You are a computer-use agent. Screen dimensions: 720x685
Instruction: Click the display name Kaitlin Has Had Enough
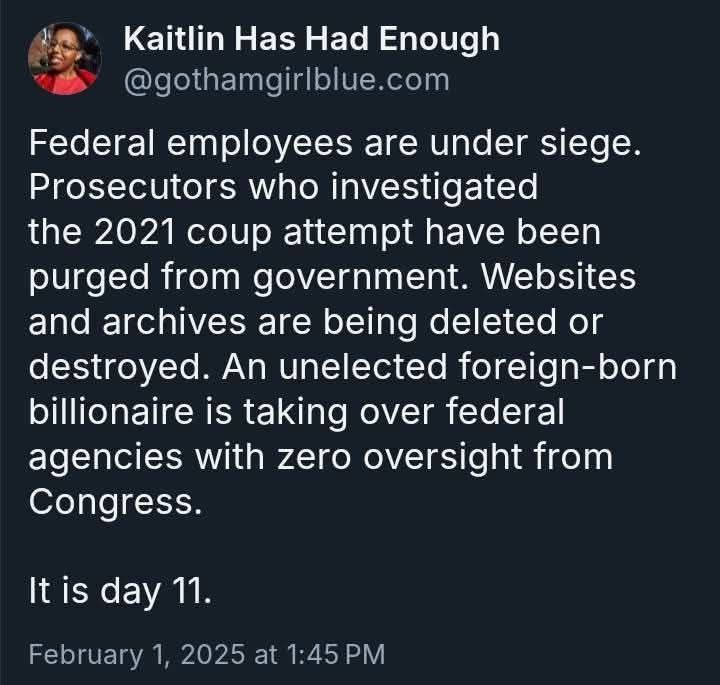[x=312, y=39]
